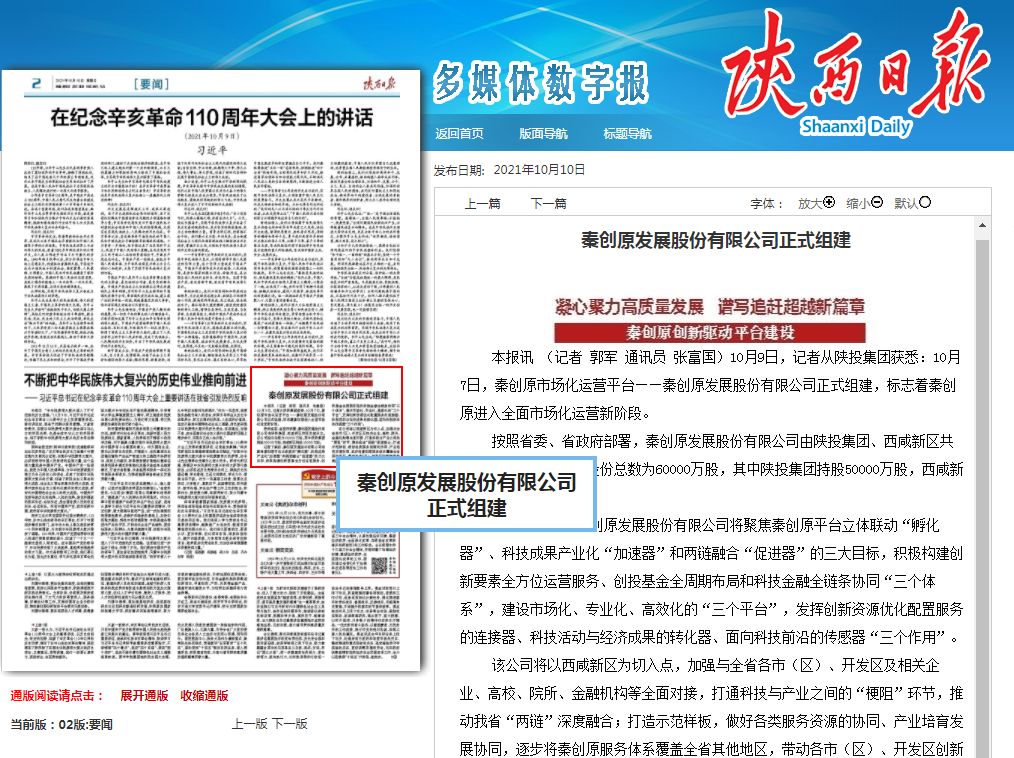The height and width of the screenshot is (758, 1014).
Task: Go to next page with 下一版
Action: click(x=290, y=724)
